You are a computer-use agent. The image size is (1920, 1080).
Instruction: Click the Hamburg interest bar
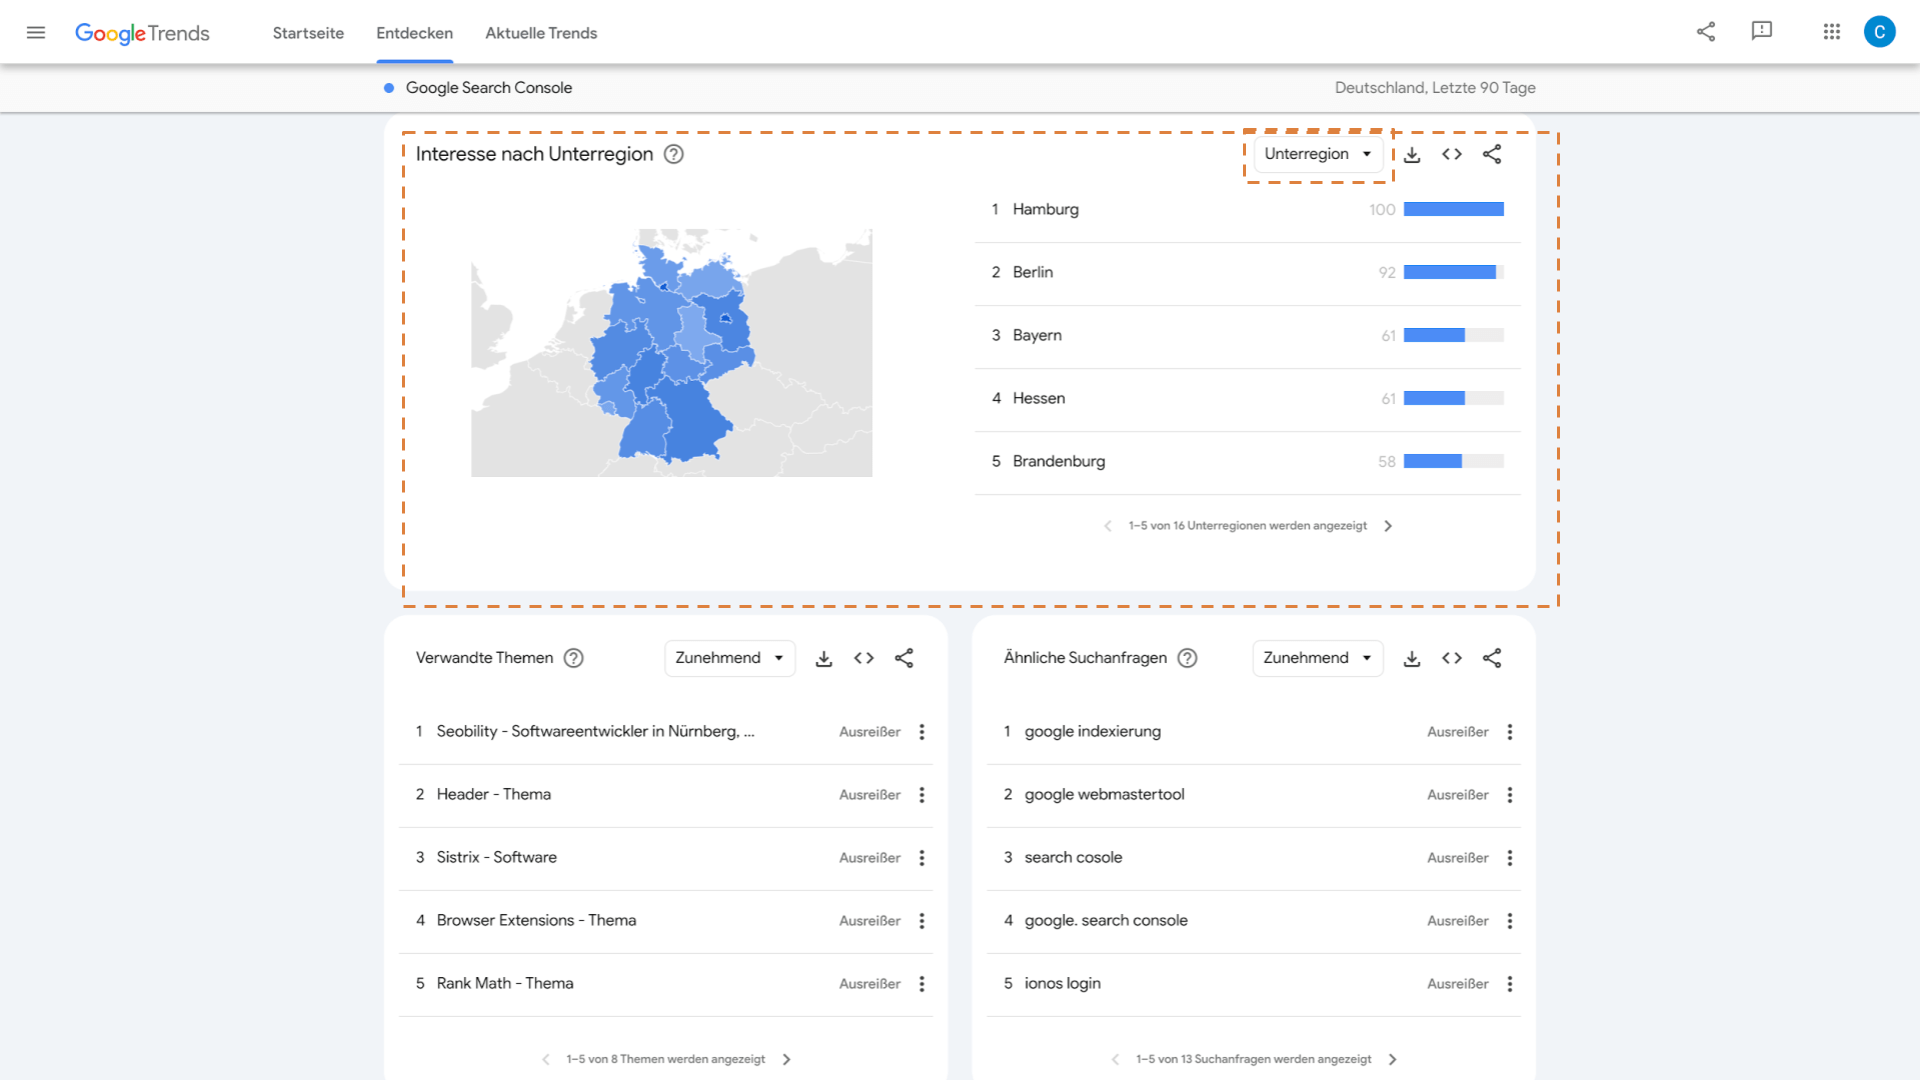pos(1454,210)
